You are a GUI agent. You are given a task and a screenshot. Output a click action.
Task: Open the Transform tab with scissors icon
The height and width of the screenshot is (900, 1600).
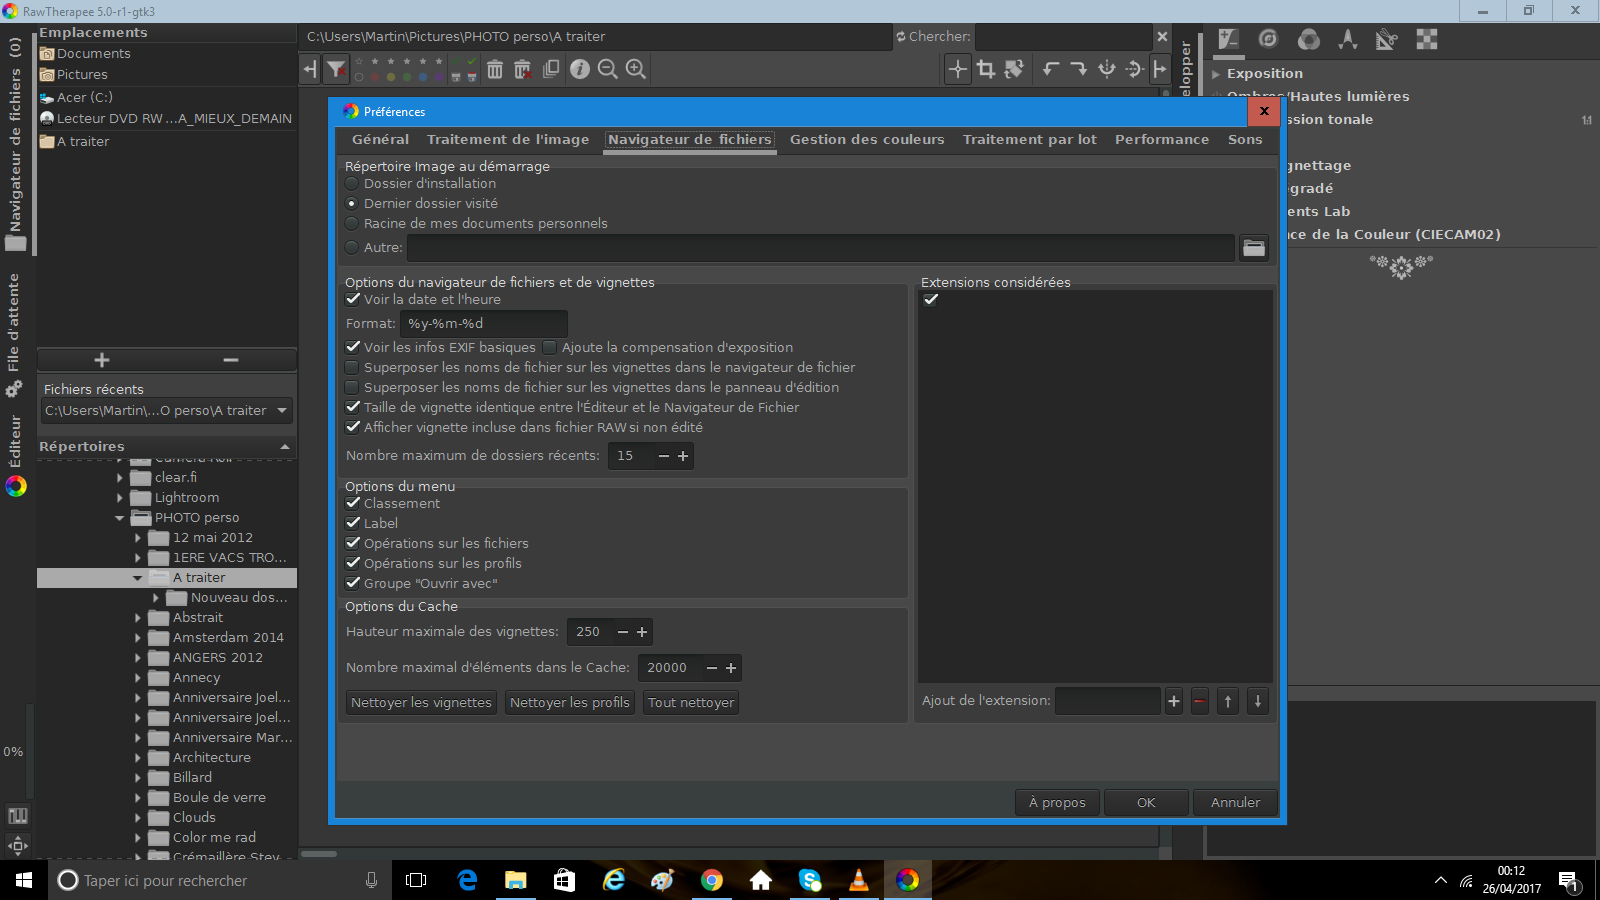click(x=1386, y=40)
